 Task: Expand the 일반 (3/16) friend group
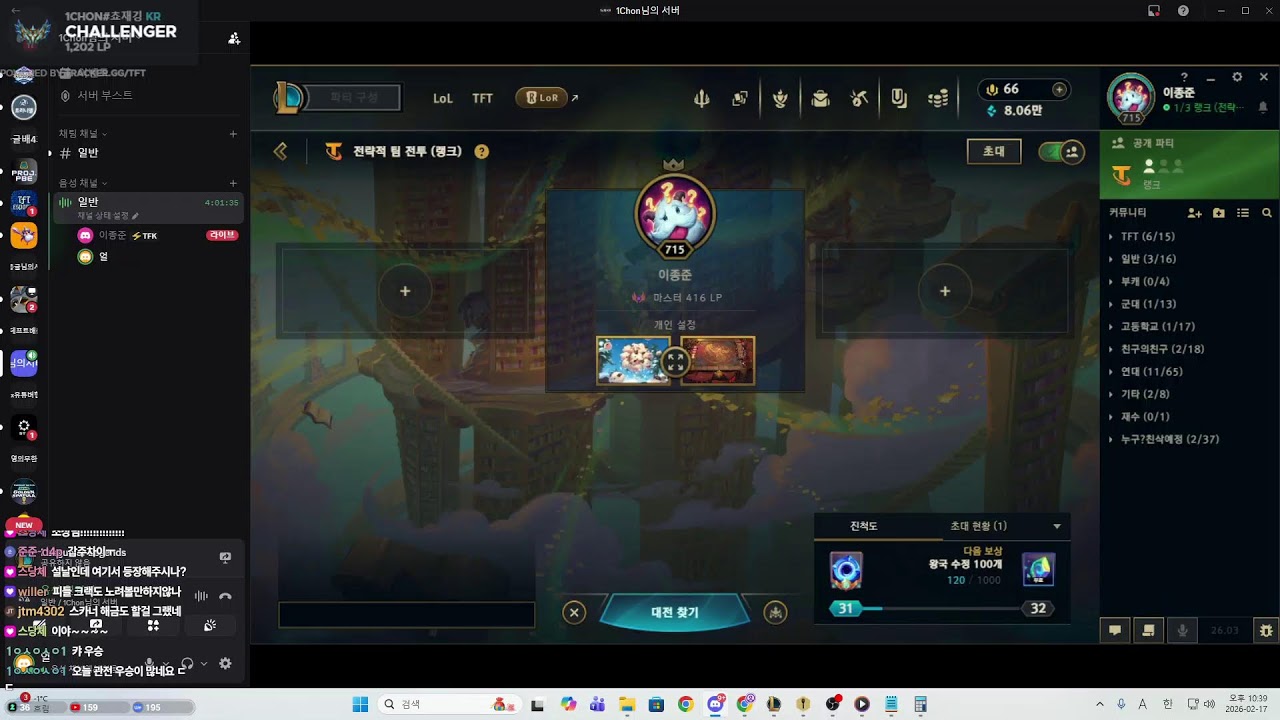point(1148,259)
